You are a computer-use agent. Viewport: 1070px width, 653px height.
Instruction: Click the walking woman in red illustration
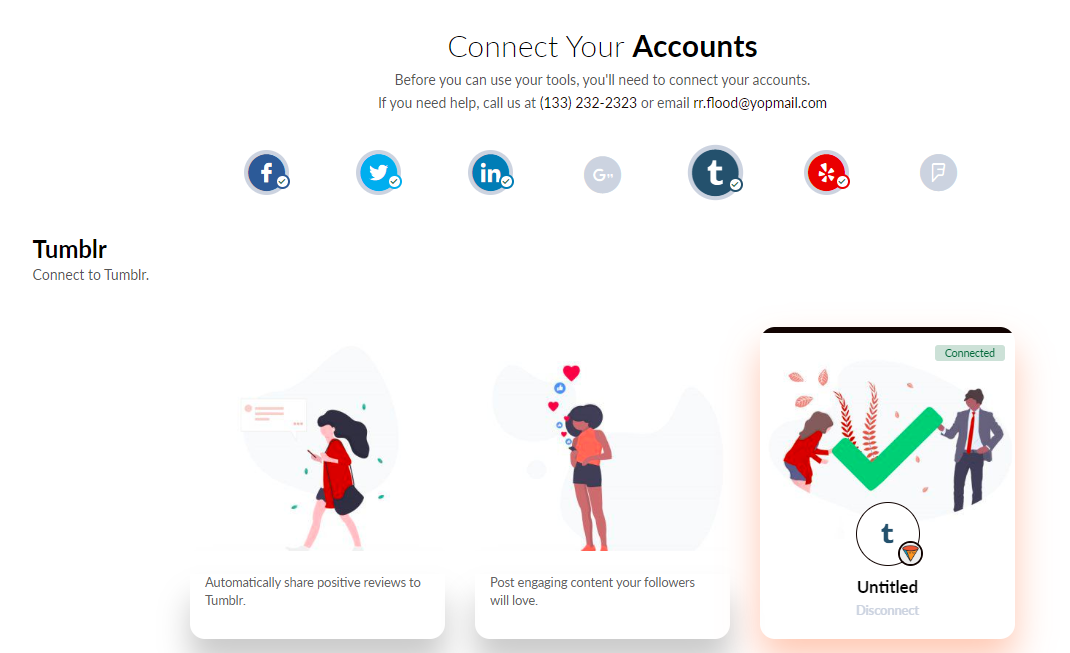(334, 479)
